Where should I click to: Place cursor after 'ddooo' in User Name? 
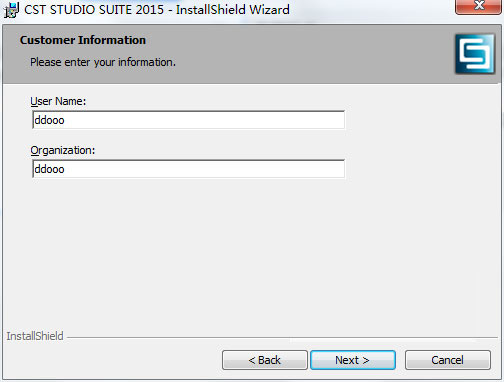tap(65, 120)
